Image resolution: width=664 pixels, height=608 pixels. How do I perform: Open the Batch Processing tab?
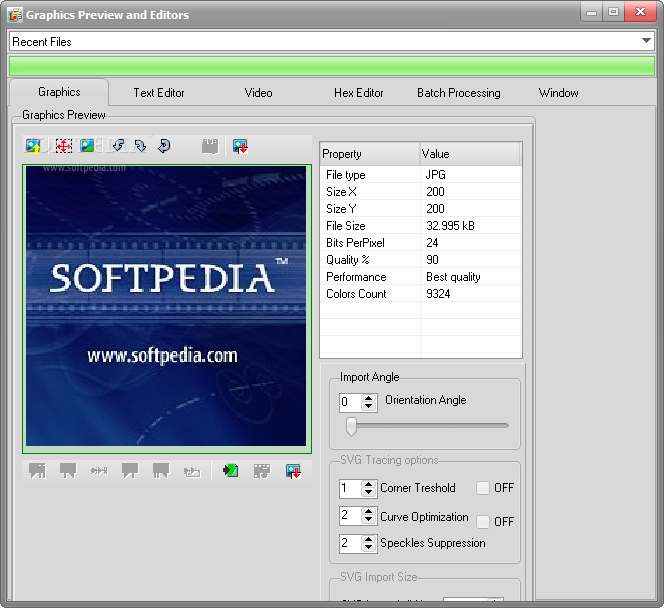[x=459, y=93]
